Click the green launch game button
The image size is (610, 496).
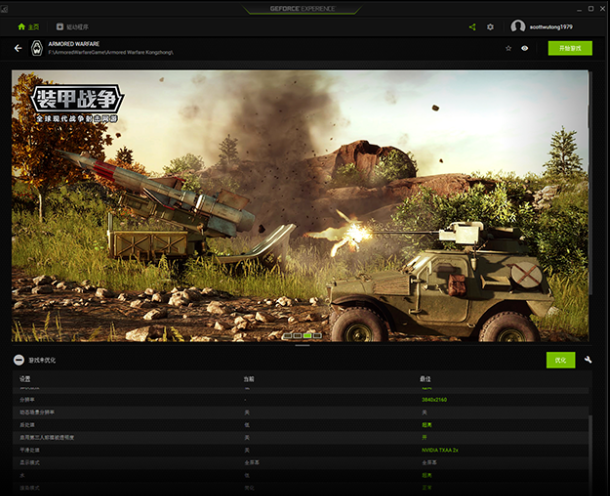(570, 48)
